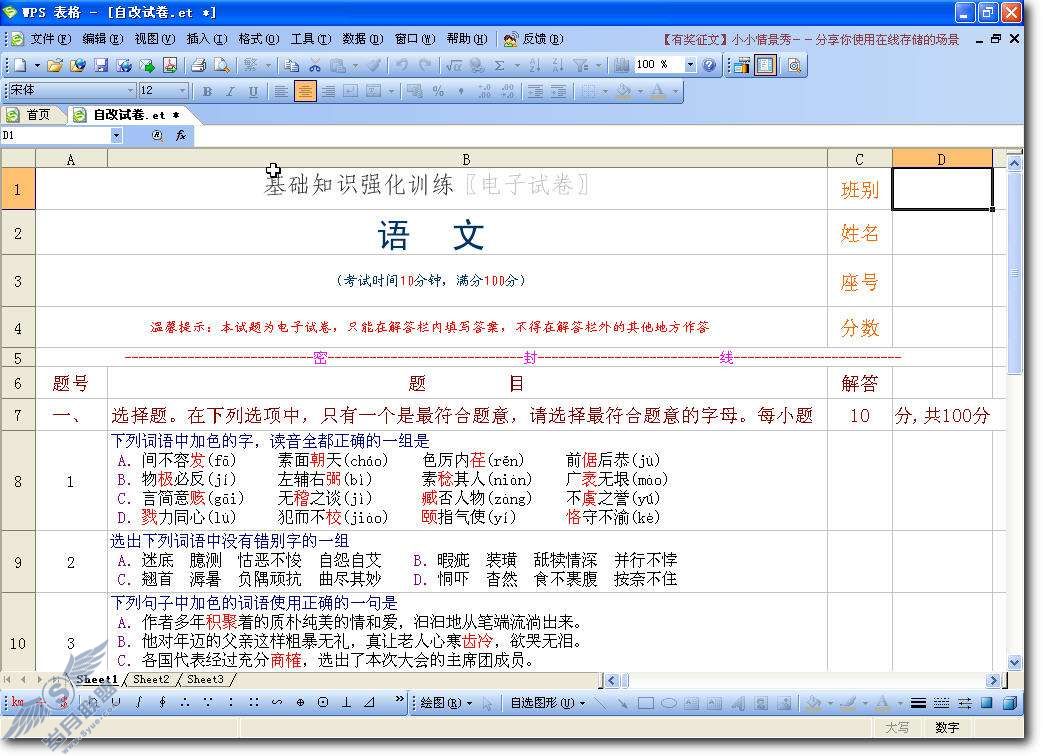Open Print Preview magnifier icon
The width and height of the screenshot is (1043, 756).
(222, 65)
